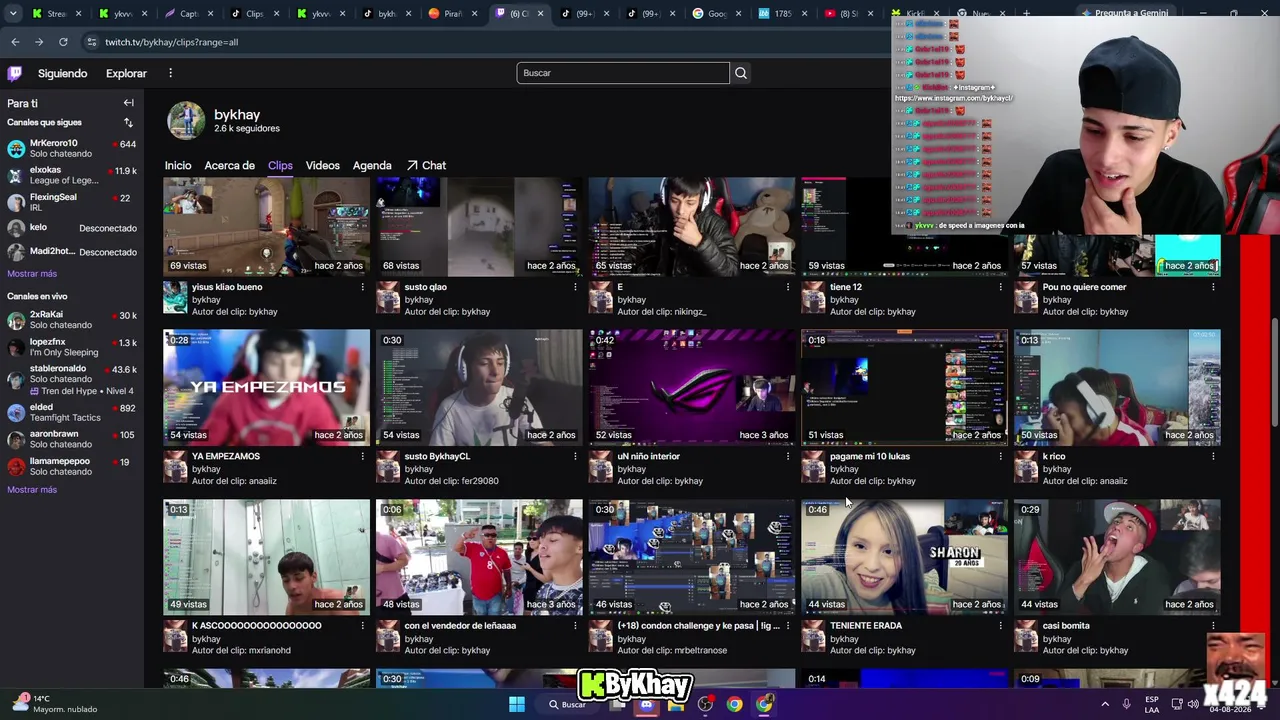Open clip title 'K ASCOOOOOOOOOOOOOOOO'

pos(257,626)
